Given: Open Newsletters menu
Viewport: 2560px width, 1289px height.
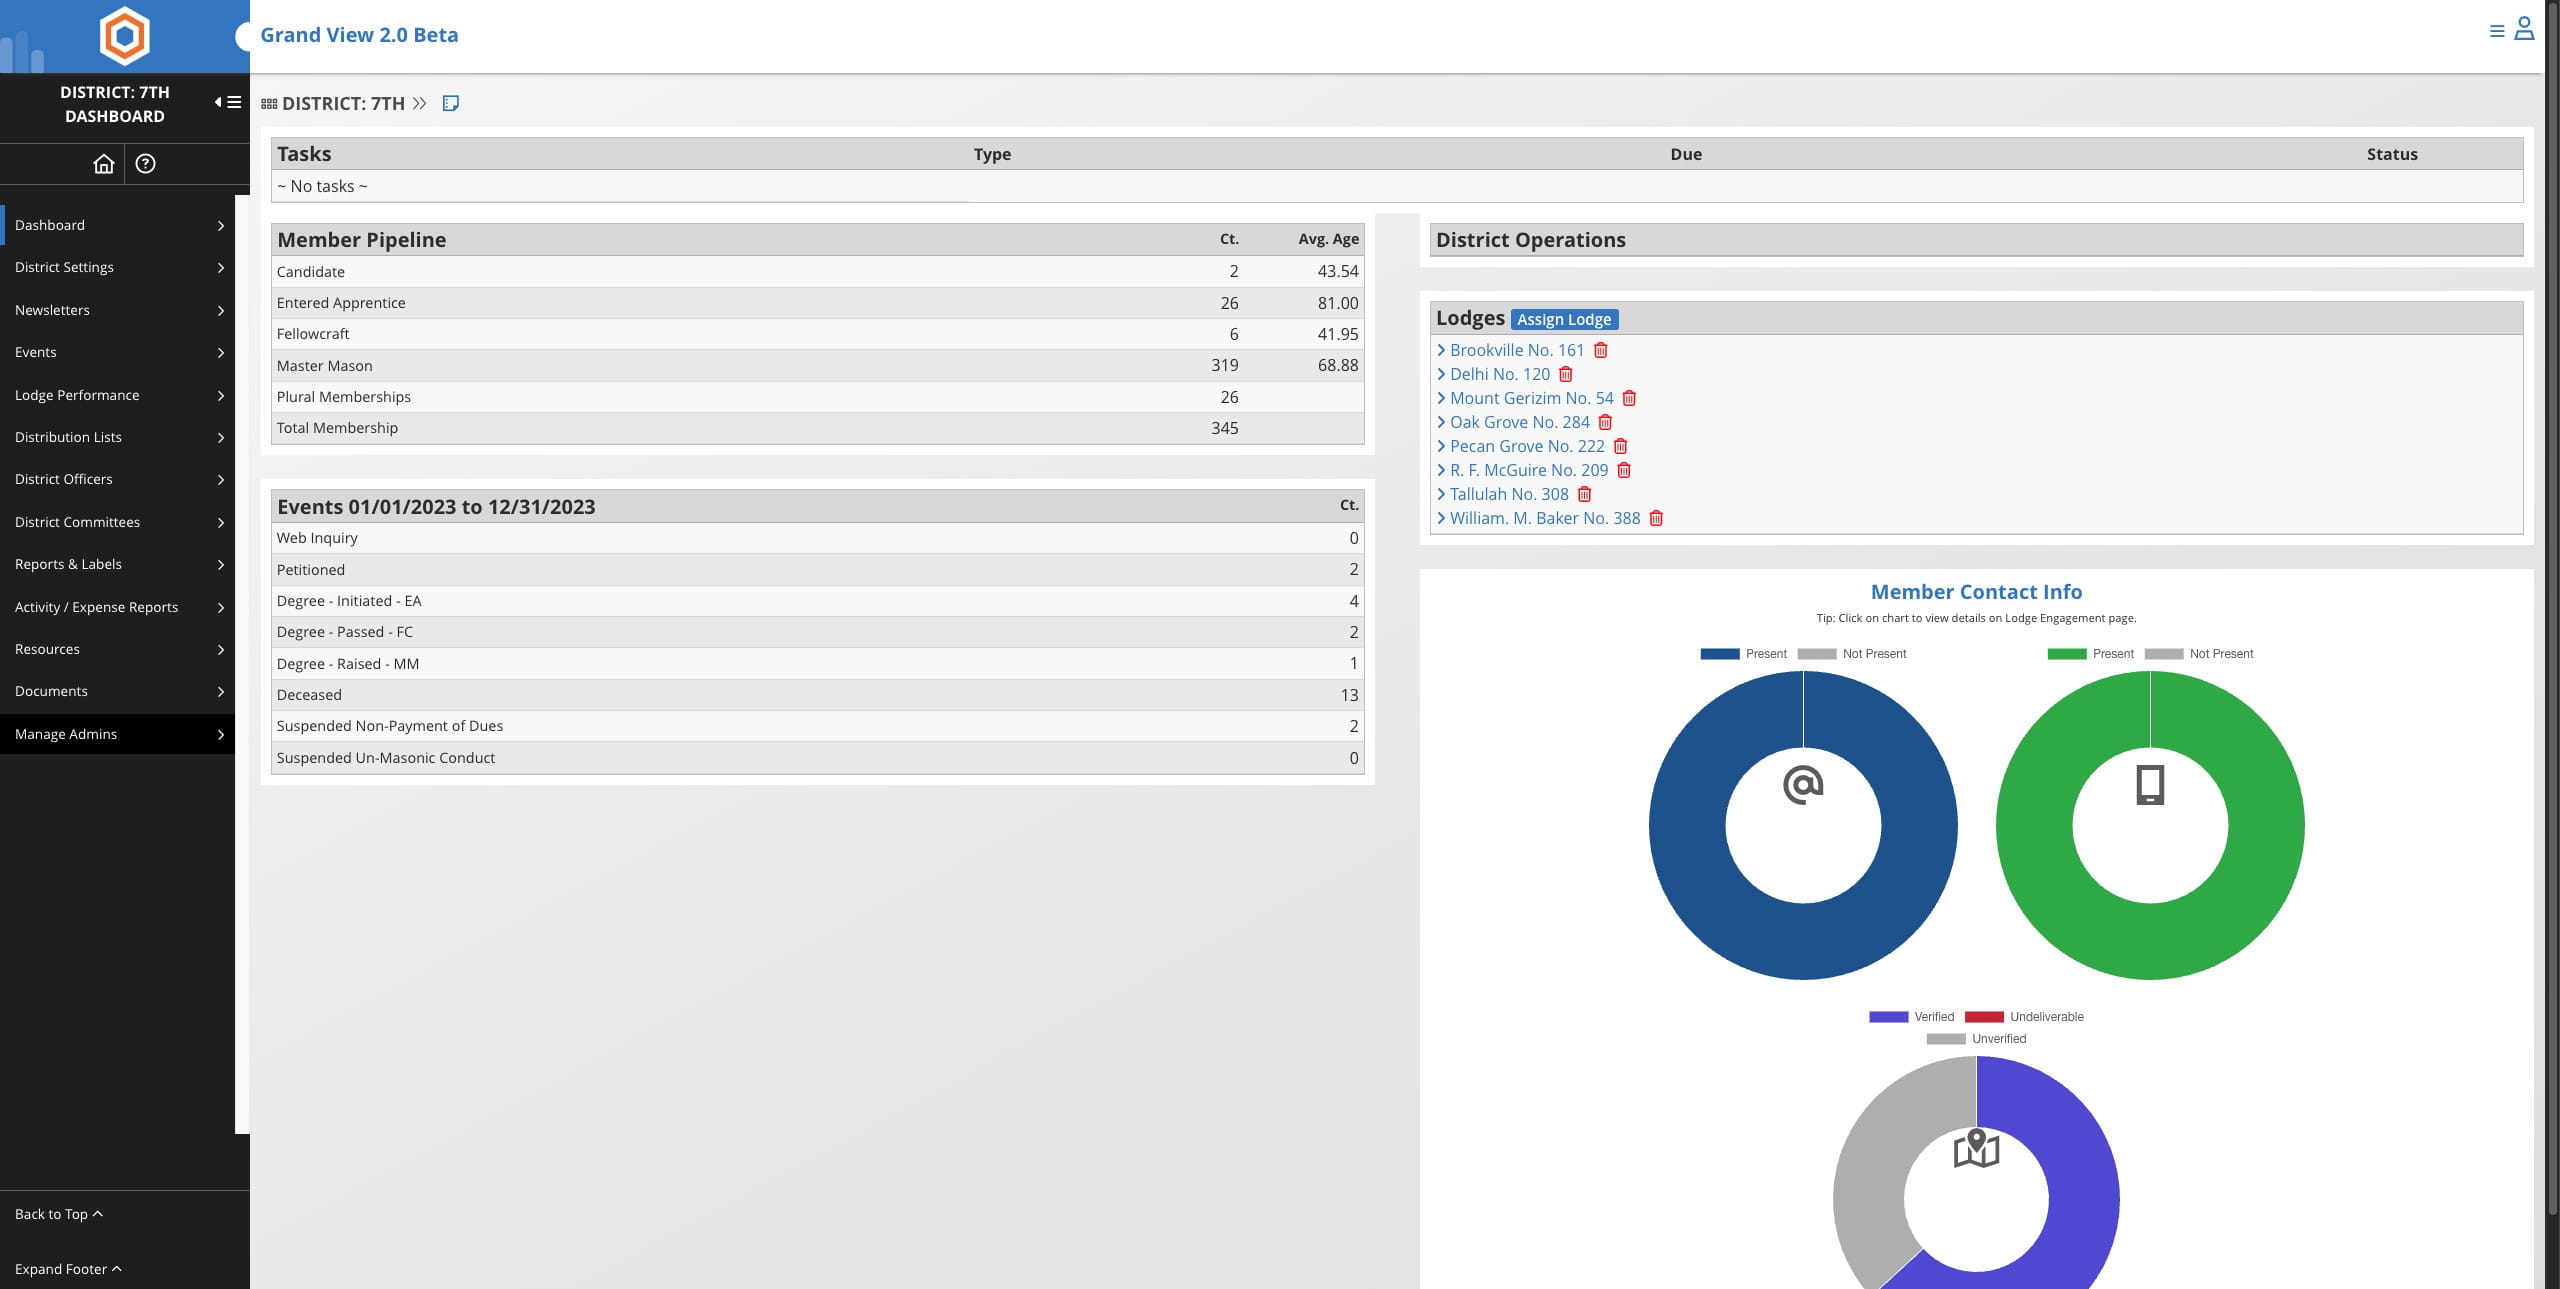Looking at the screenshot, I should (117, 310).
